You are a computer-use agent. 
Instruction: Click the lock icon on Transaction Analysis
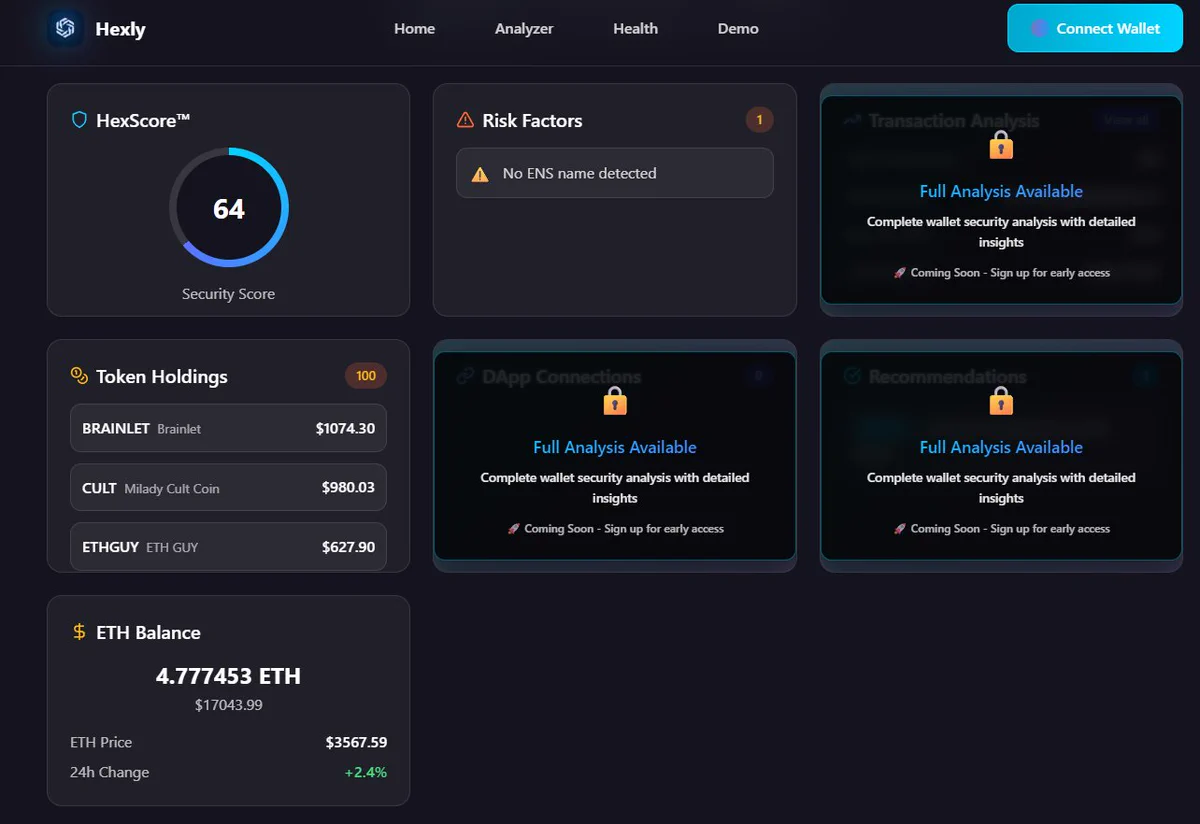pyautogui.click(x=1001, y=146)
